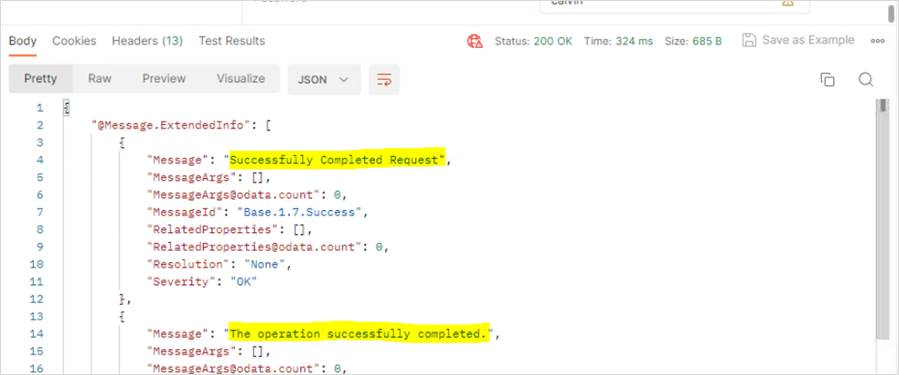
Task: Click line number 12 in gutter
Action: click(x=36, y=299)
